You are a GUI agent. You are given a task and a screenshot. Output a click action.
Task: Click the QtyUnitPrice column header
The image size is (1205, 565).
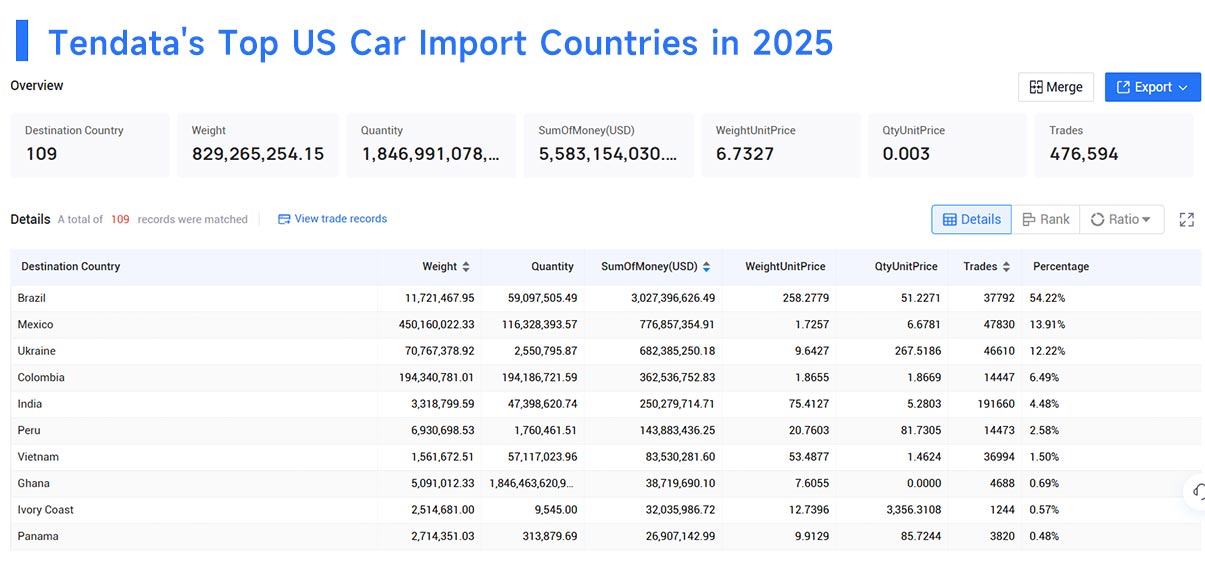[906, 267]
